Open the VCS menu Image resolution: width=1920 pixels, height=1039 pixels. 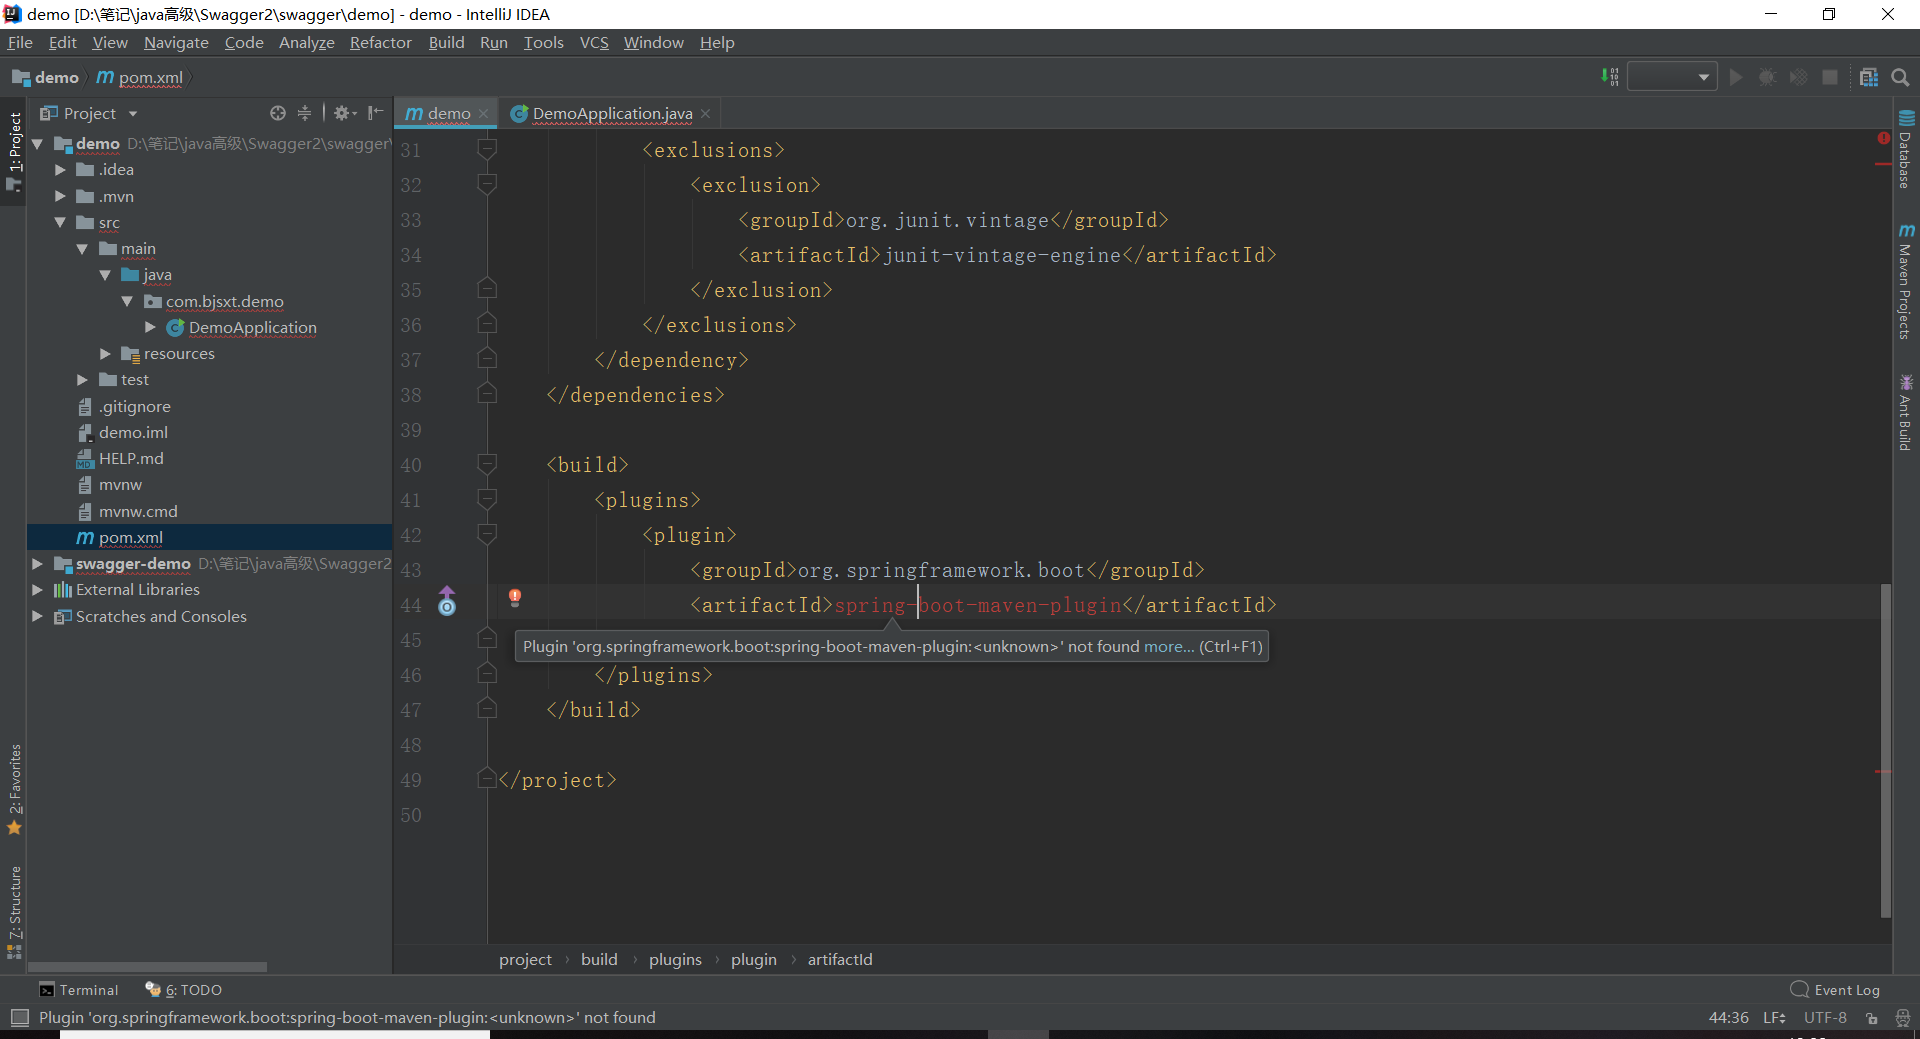(594, 42)
